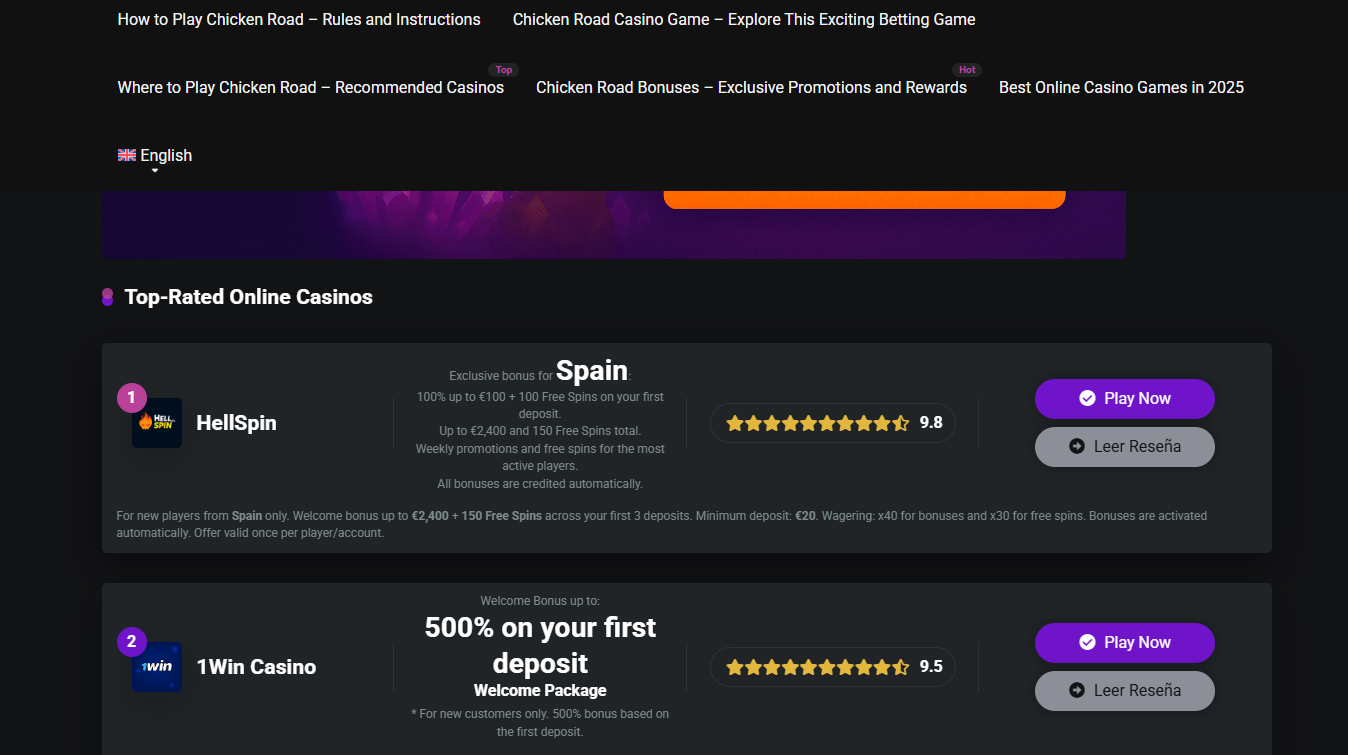Expand language list via small caret arrow
The width and height of the screenshot is (1348, 755).
155,171
